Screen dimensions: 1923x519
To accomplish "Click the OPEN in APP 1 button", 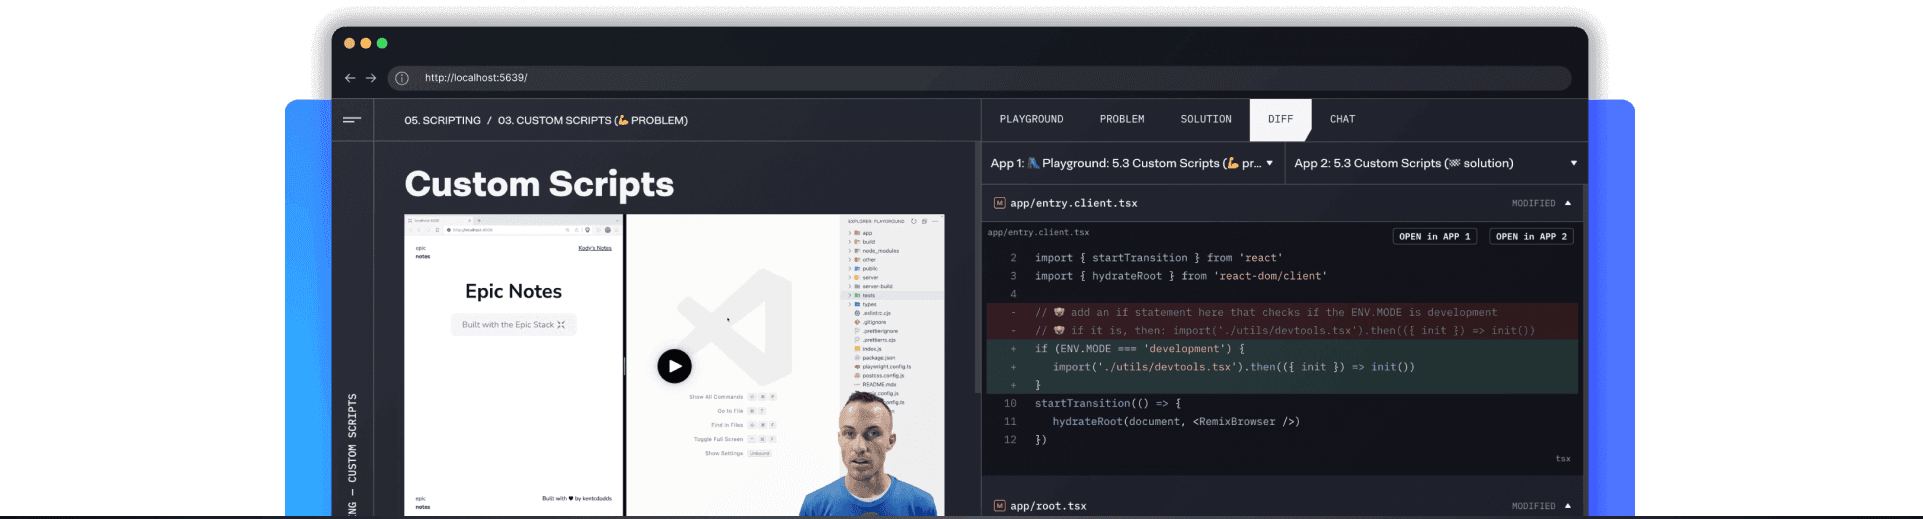I will pos(1434,237).
